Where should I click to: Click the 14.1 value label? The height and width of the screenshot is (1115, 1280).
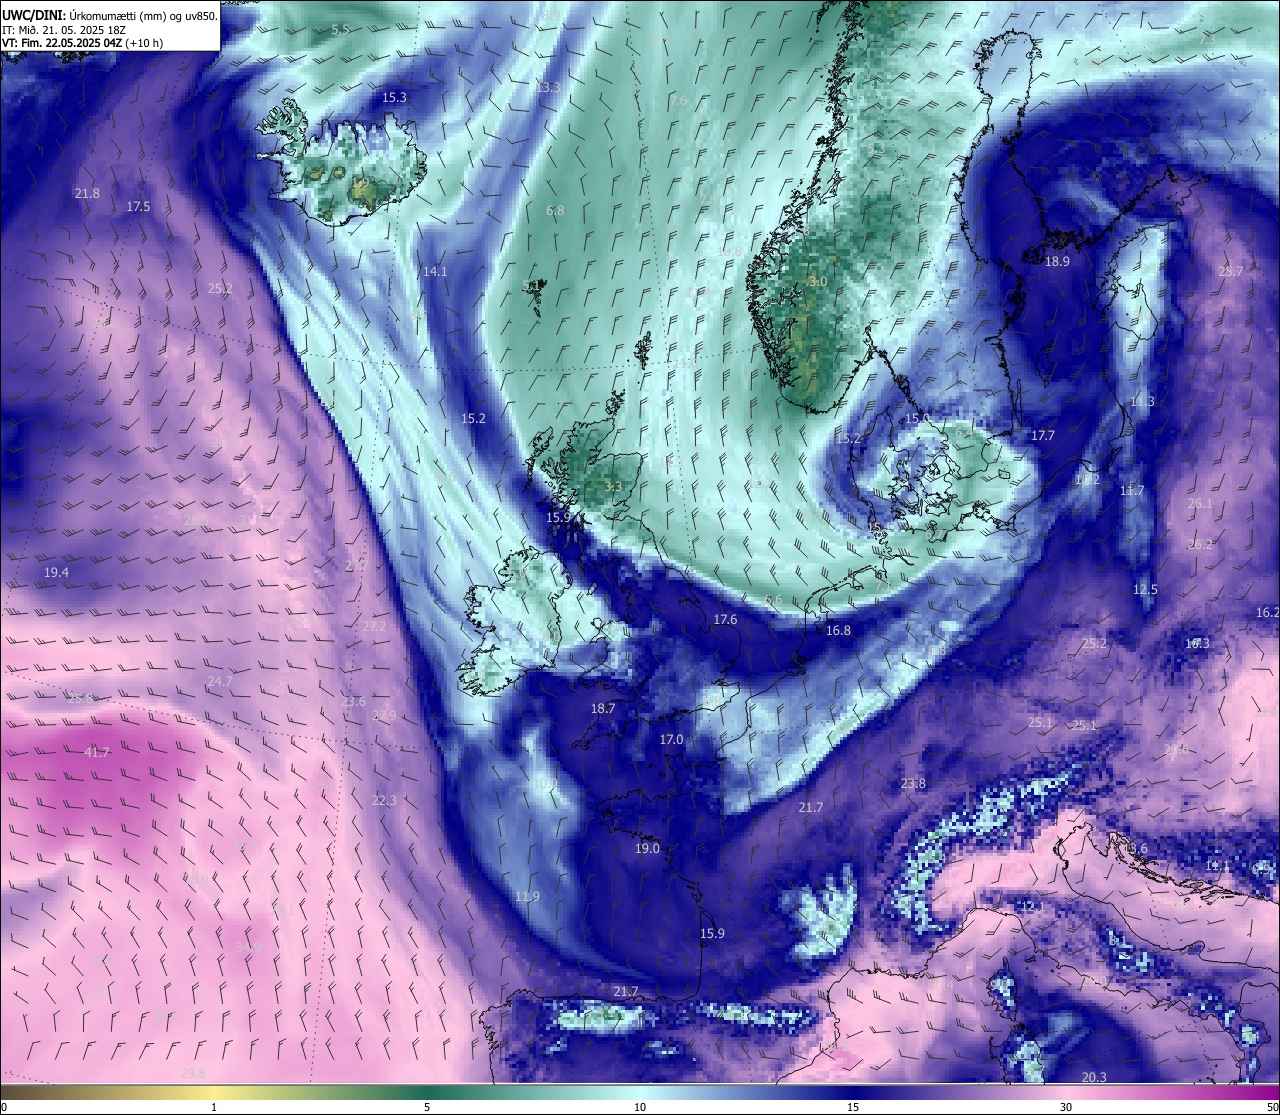pos(434,271)
